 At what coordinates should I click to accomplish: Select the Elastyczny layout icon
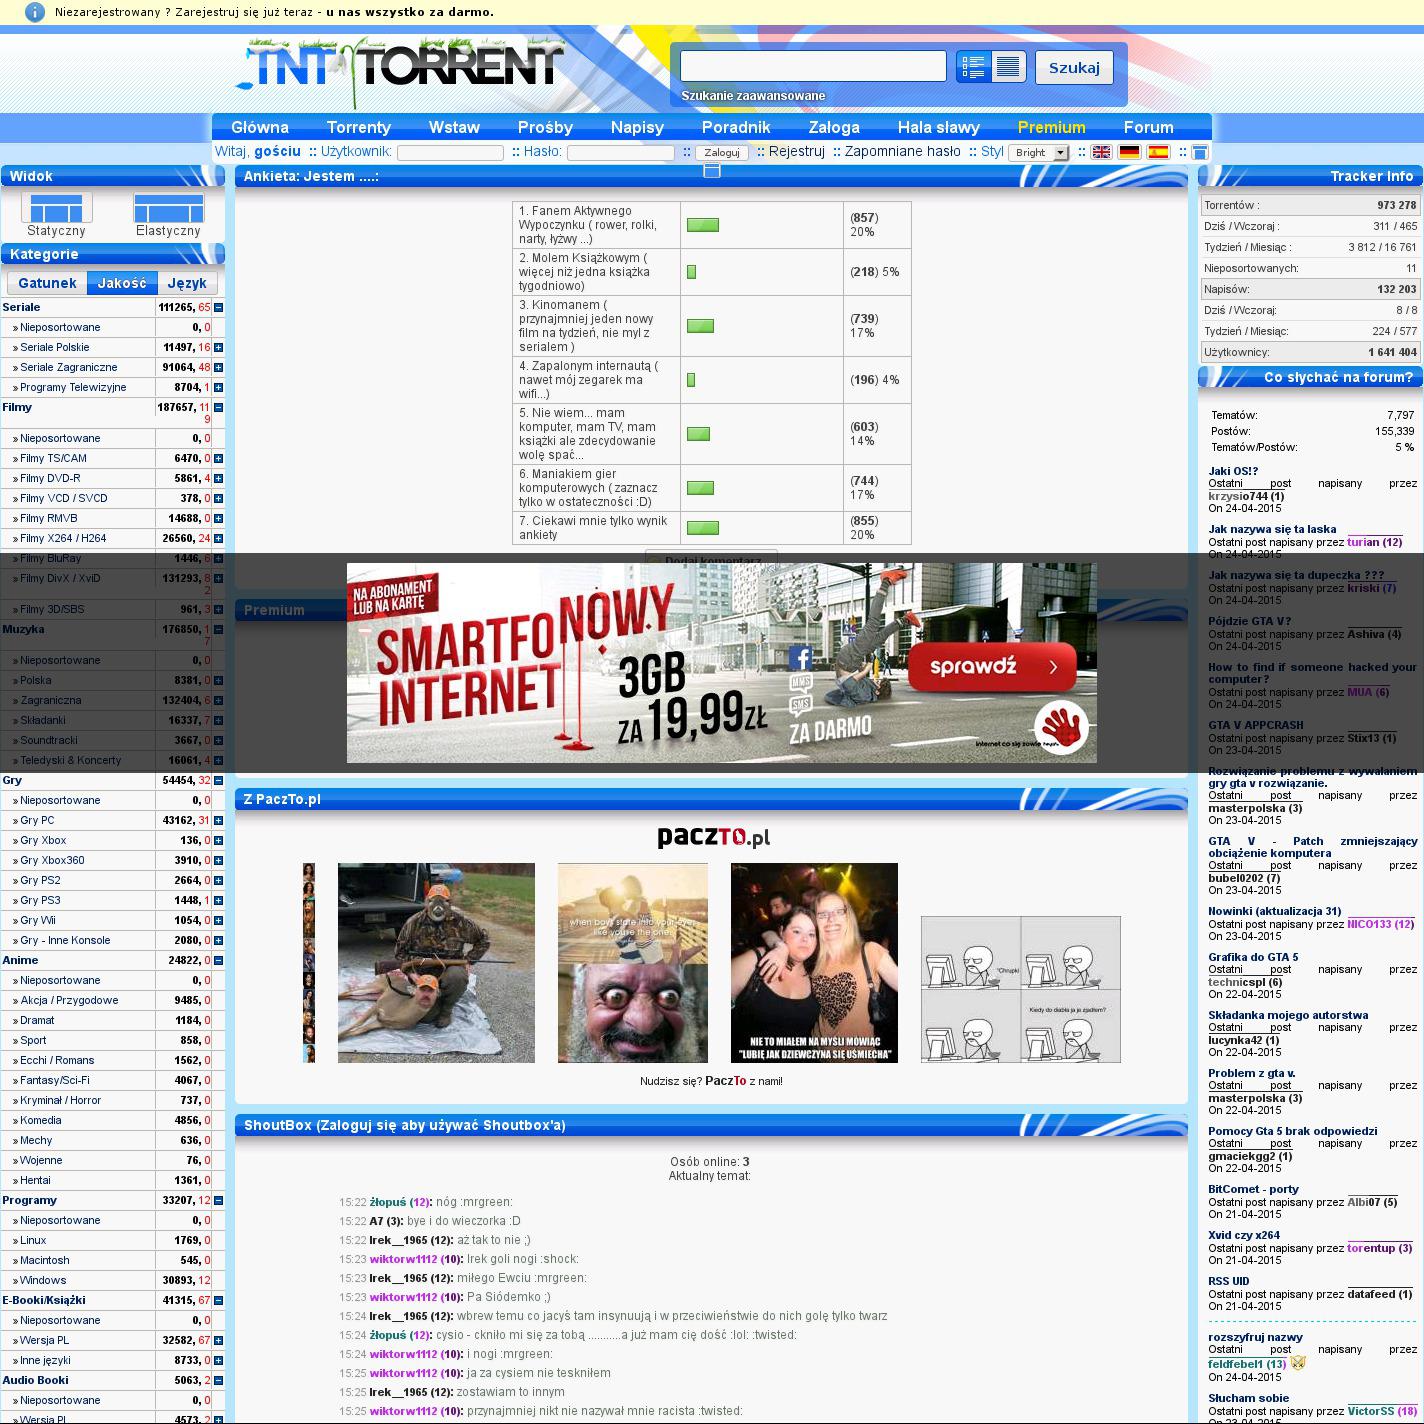click(x=168, y=208)
